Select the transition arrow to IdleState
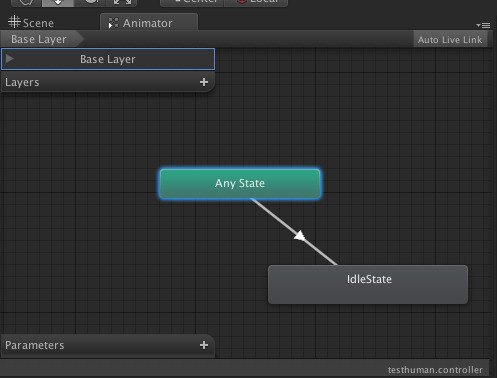Image resolution: width=497 pixels, height=378 pixels. (300, 236)
